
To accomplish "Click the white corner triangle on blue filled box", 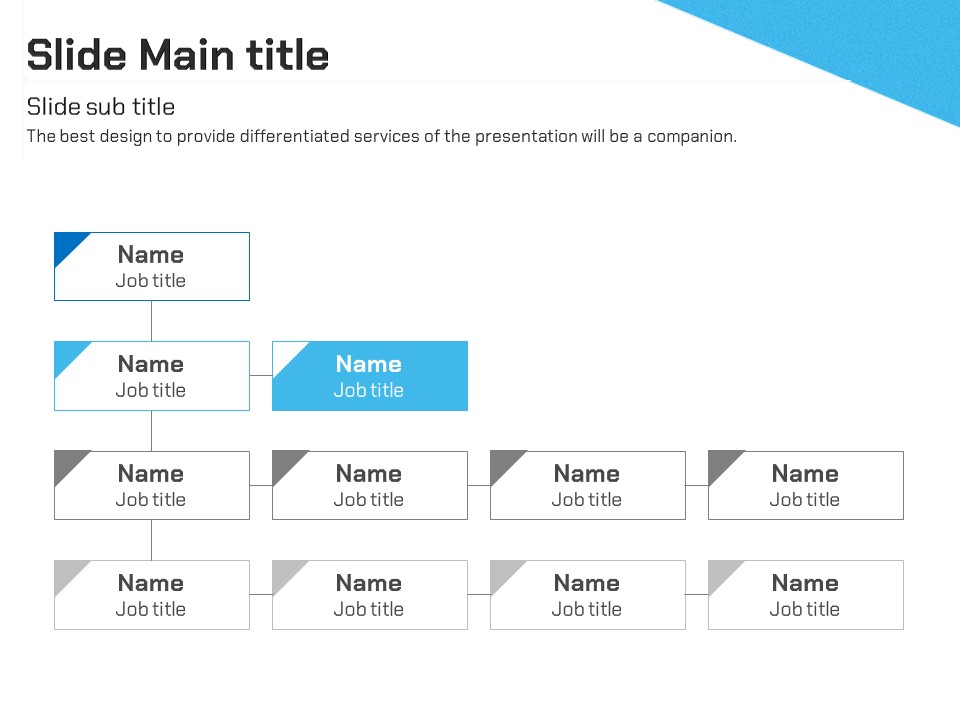I will (x=285, y=354).
